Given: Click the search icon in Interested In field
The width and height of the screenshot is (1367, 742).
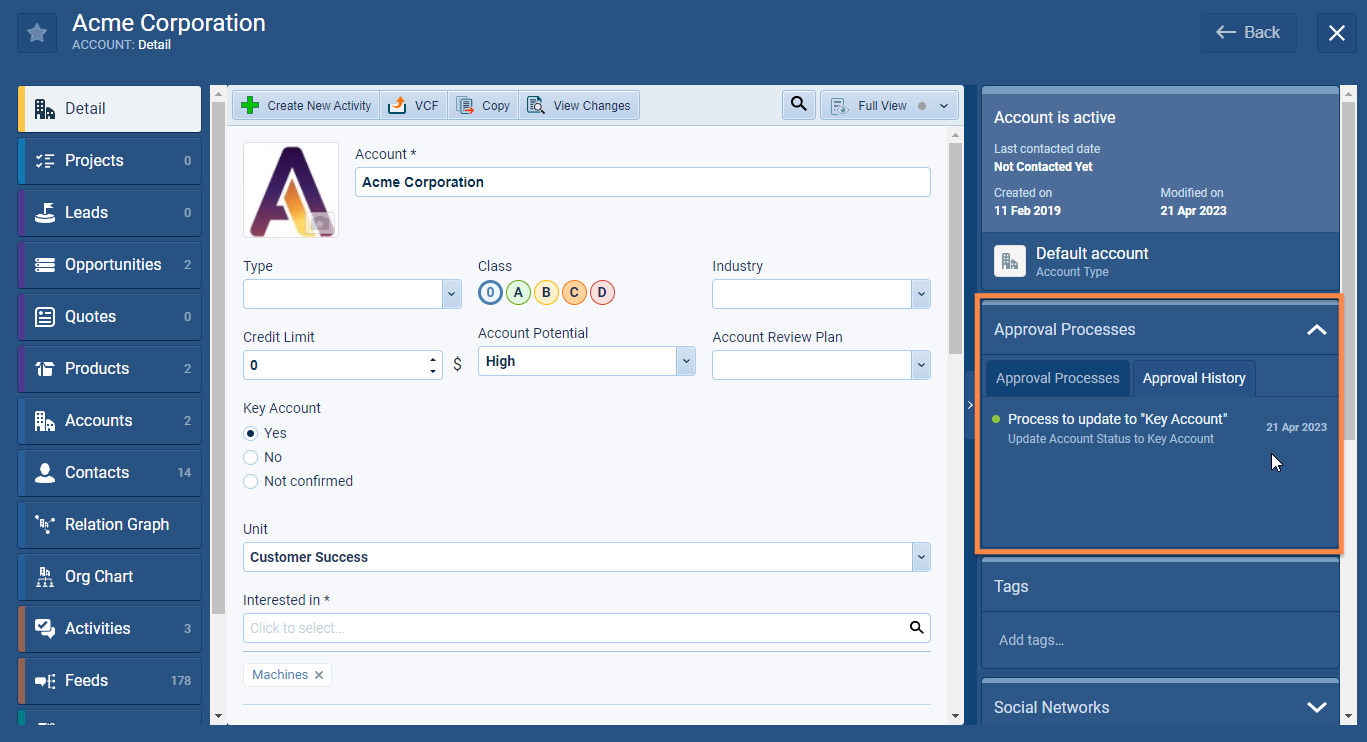Looking at the screenshot, I should (x=916, y=627).
